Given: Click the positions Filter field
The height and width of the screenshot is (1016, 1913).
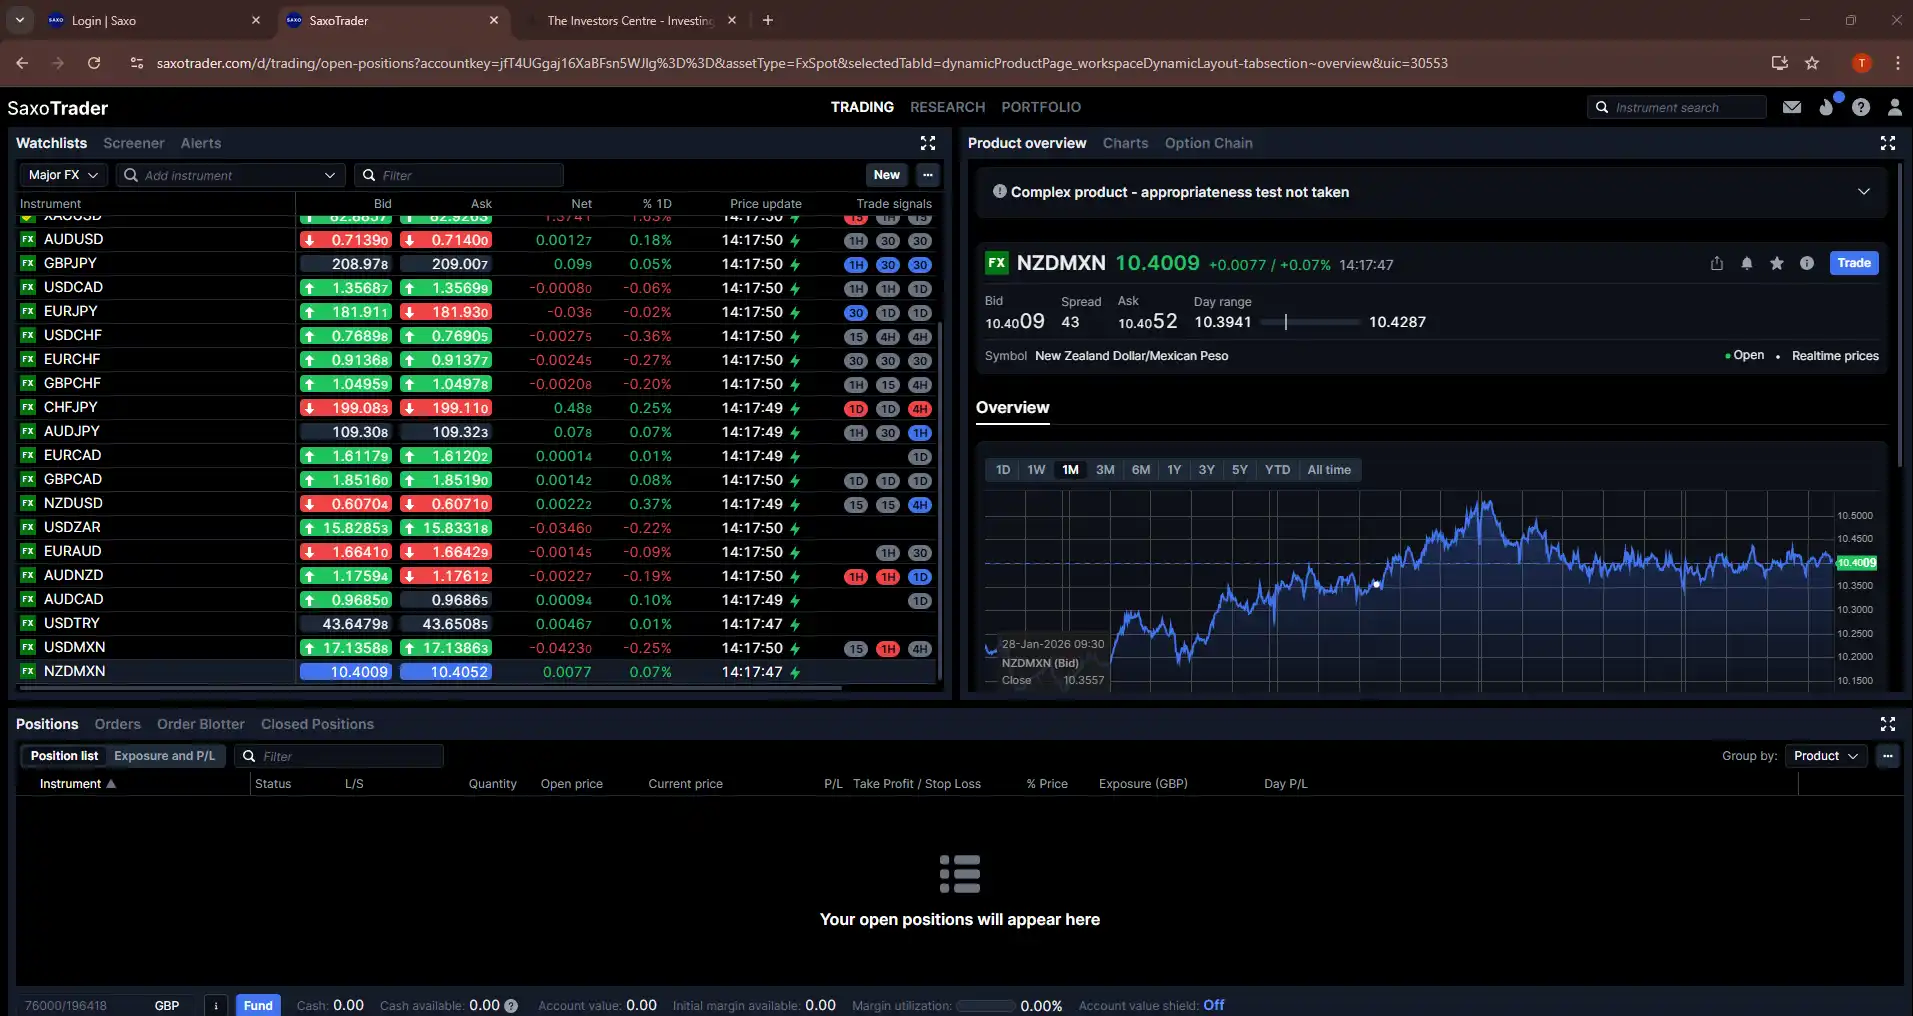Looking at the screenshot, I should click(339, 756).
